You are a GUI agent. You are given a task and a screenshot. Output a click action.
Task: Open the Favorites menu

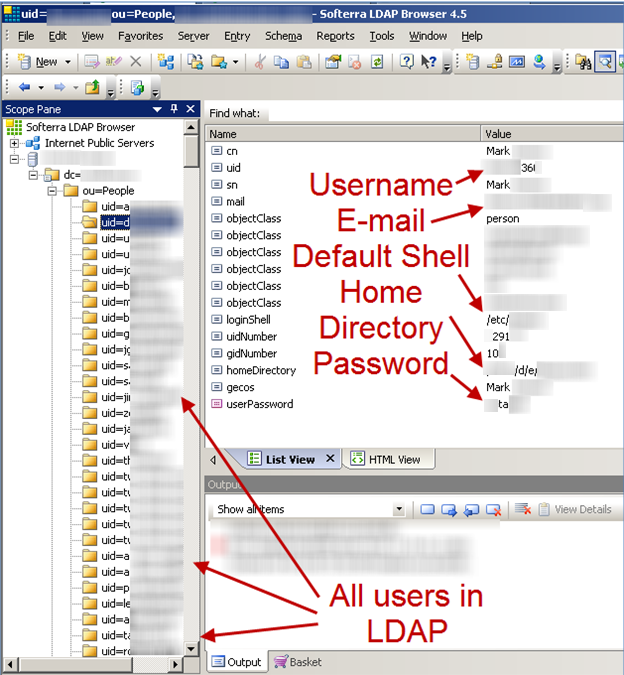click(140, 36)
